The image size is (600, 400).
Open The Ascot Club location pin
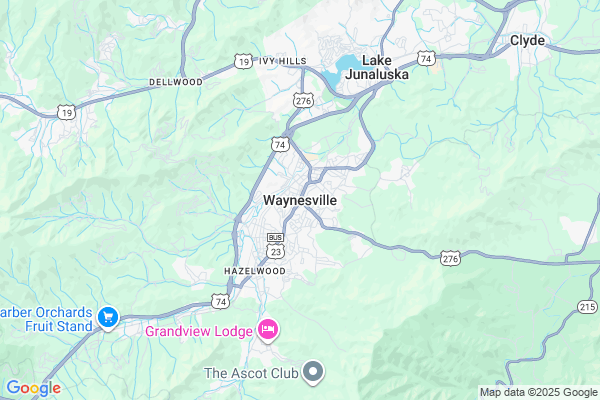[313, 372]
